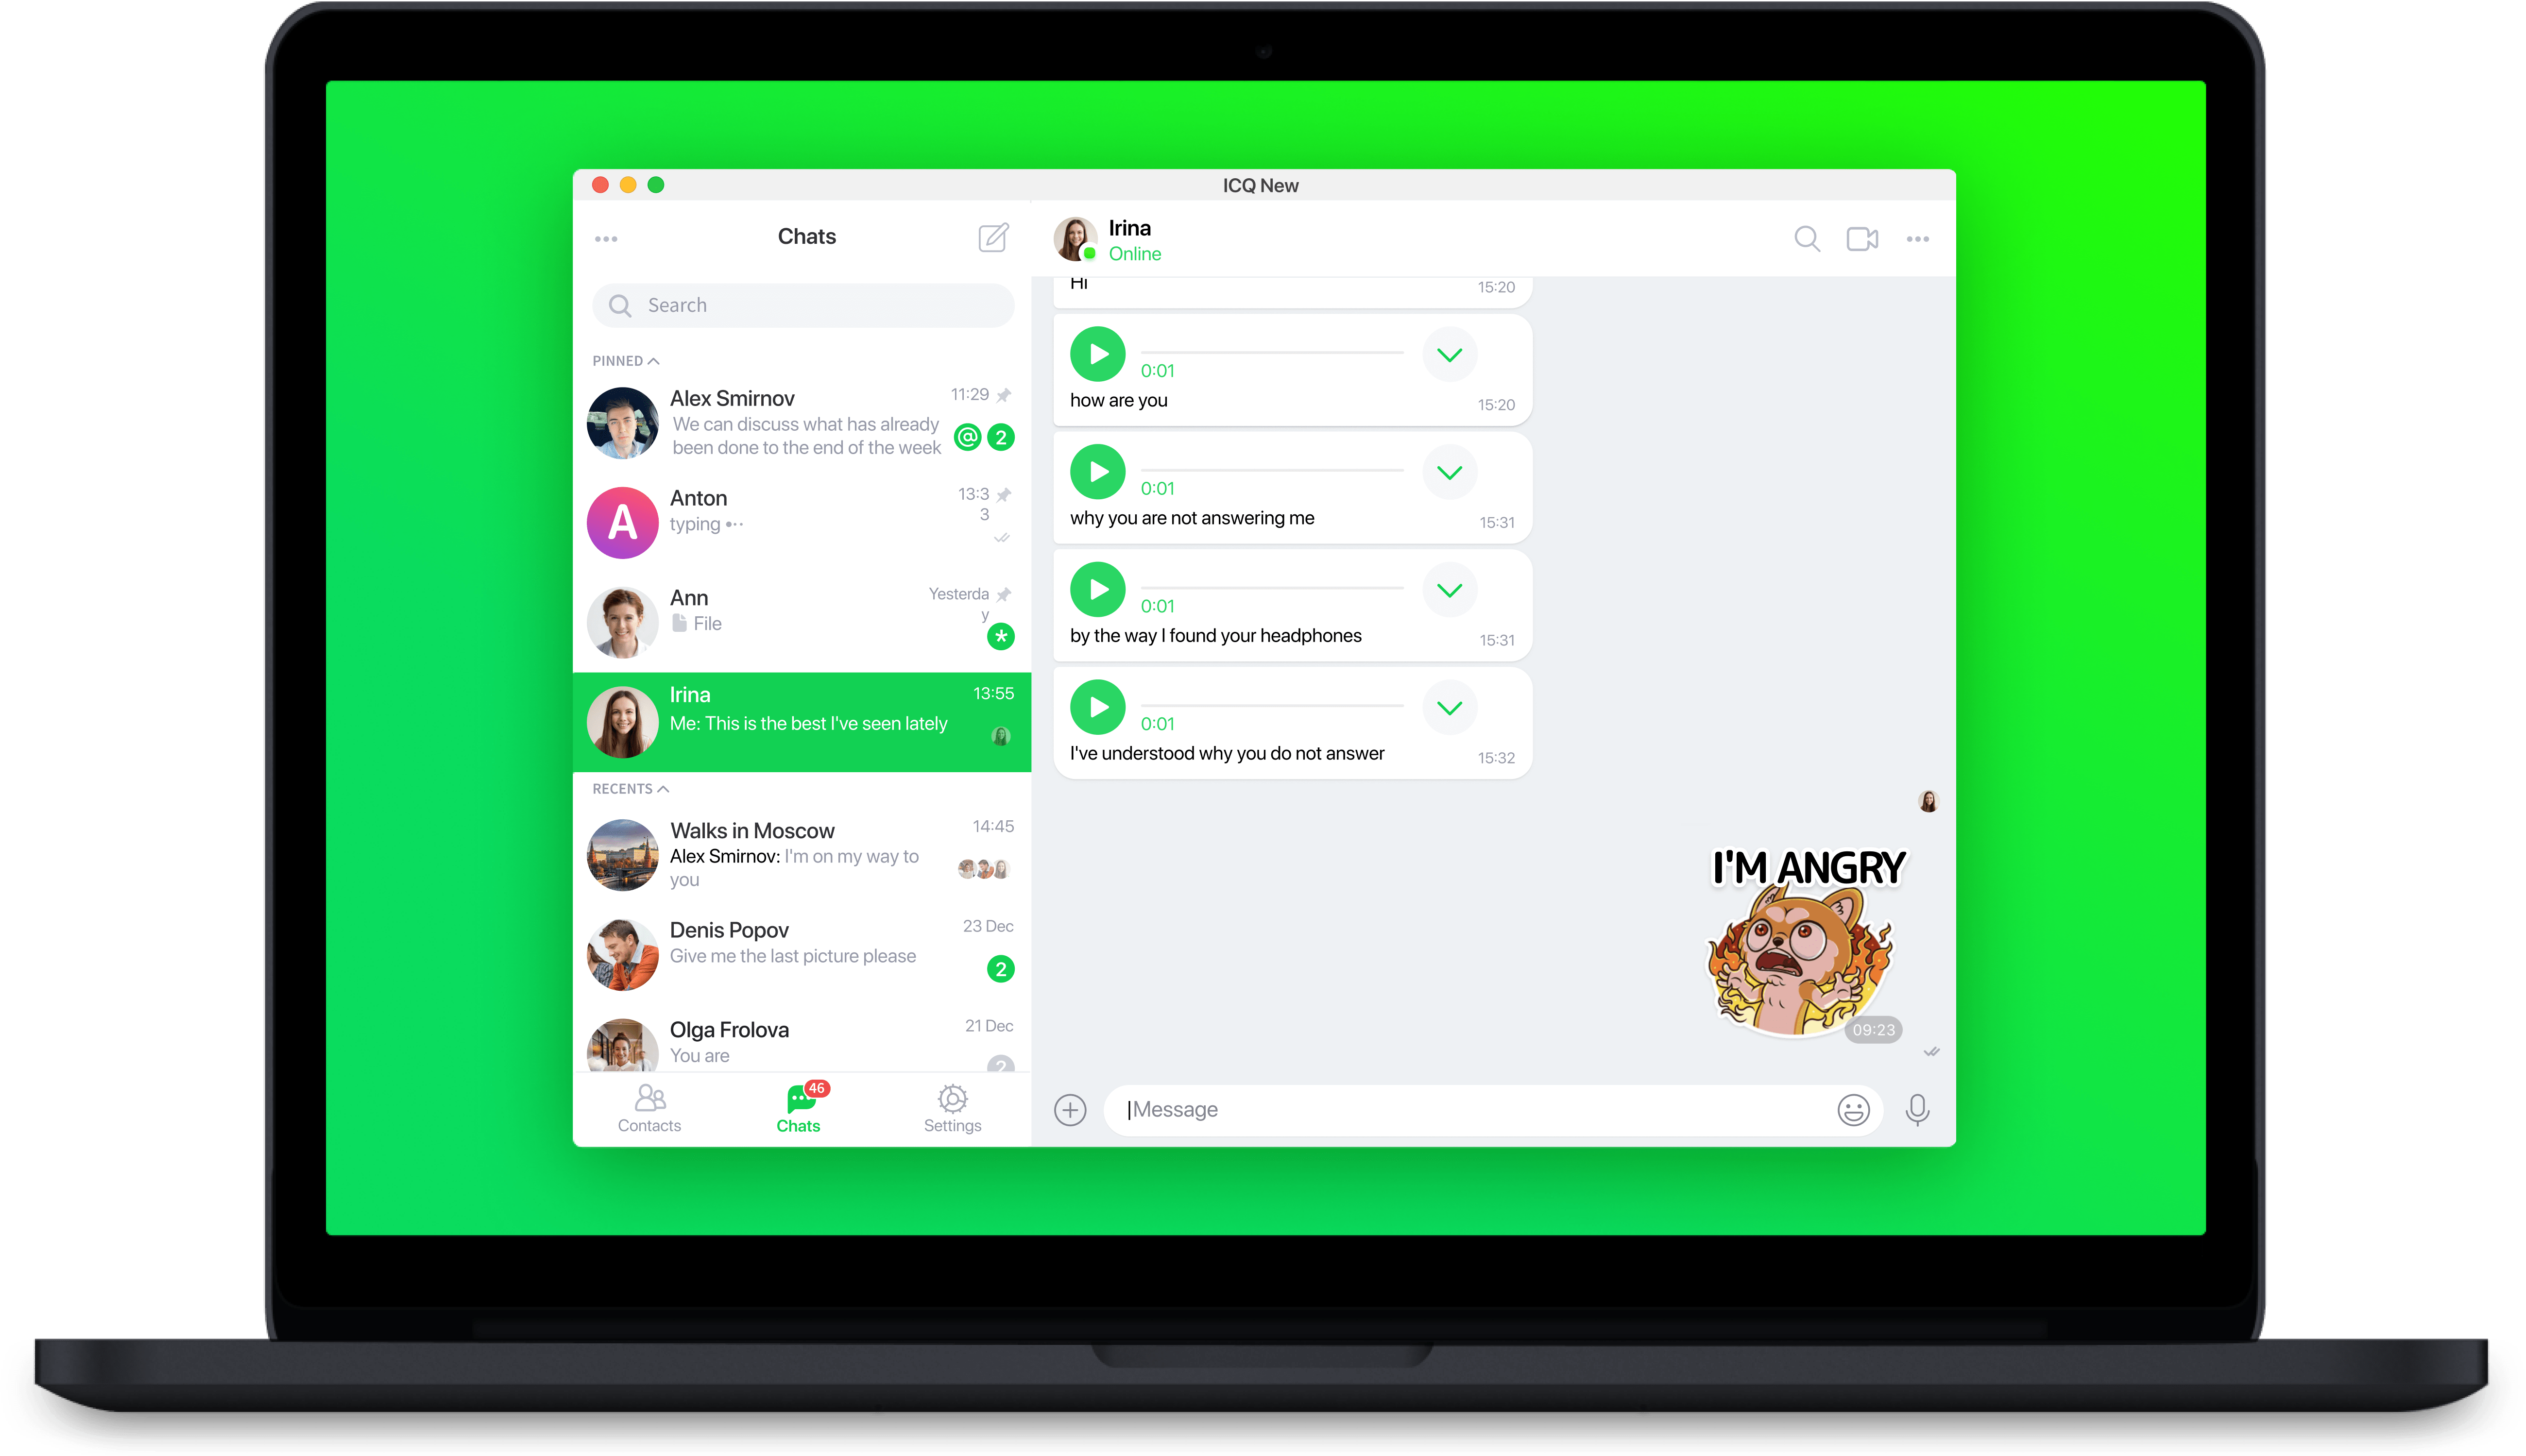Collapse the RECENTS chats section
The image size is (2526, 1456).
[665, 788]
